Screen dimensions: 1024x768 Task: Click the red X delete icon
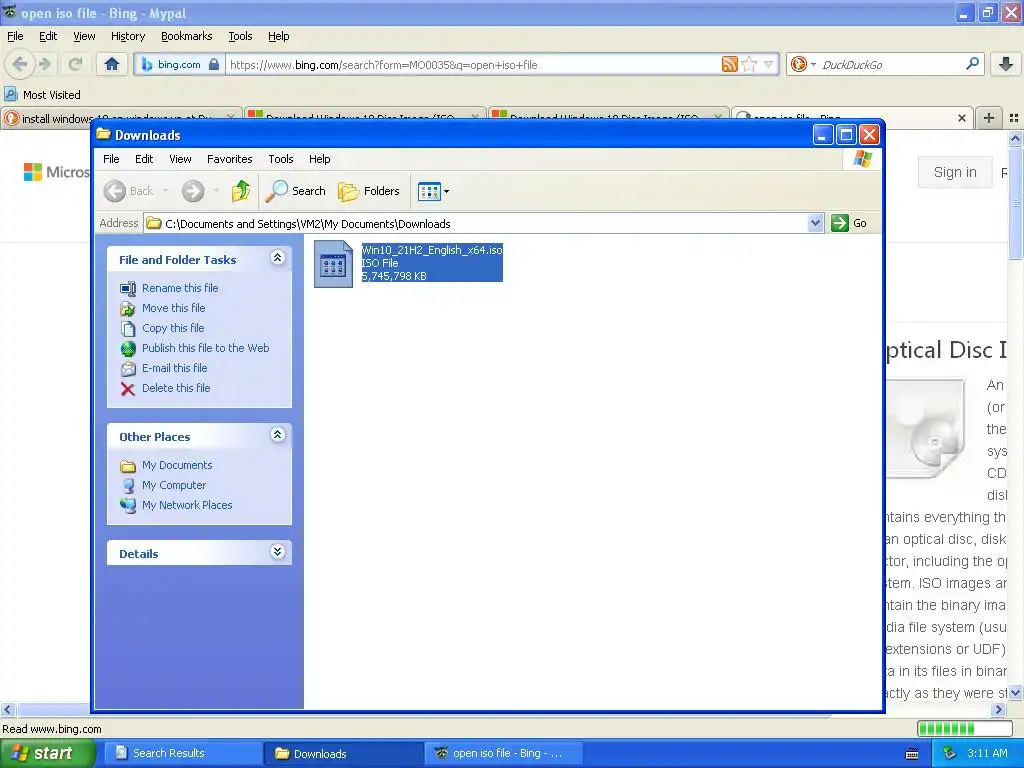(128, 389)
